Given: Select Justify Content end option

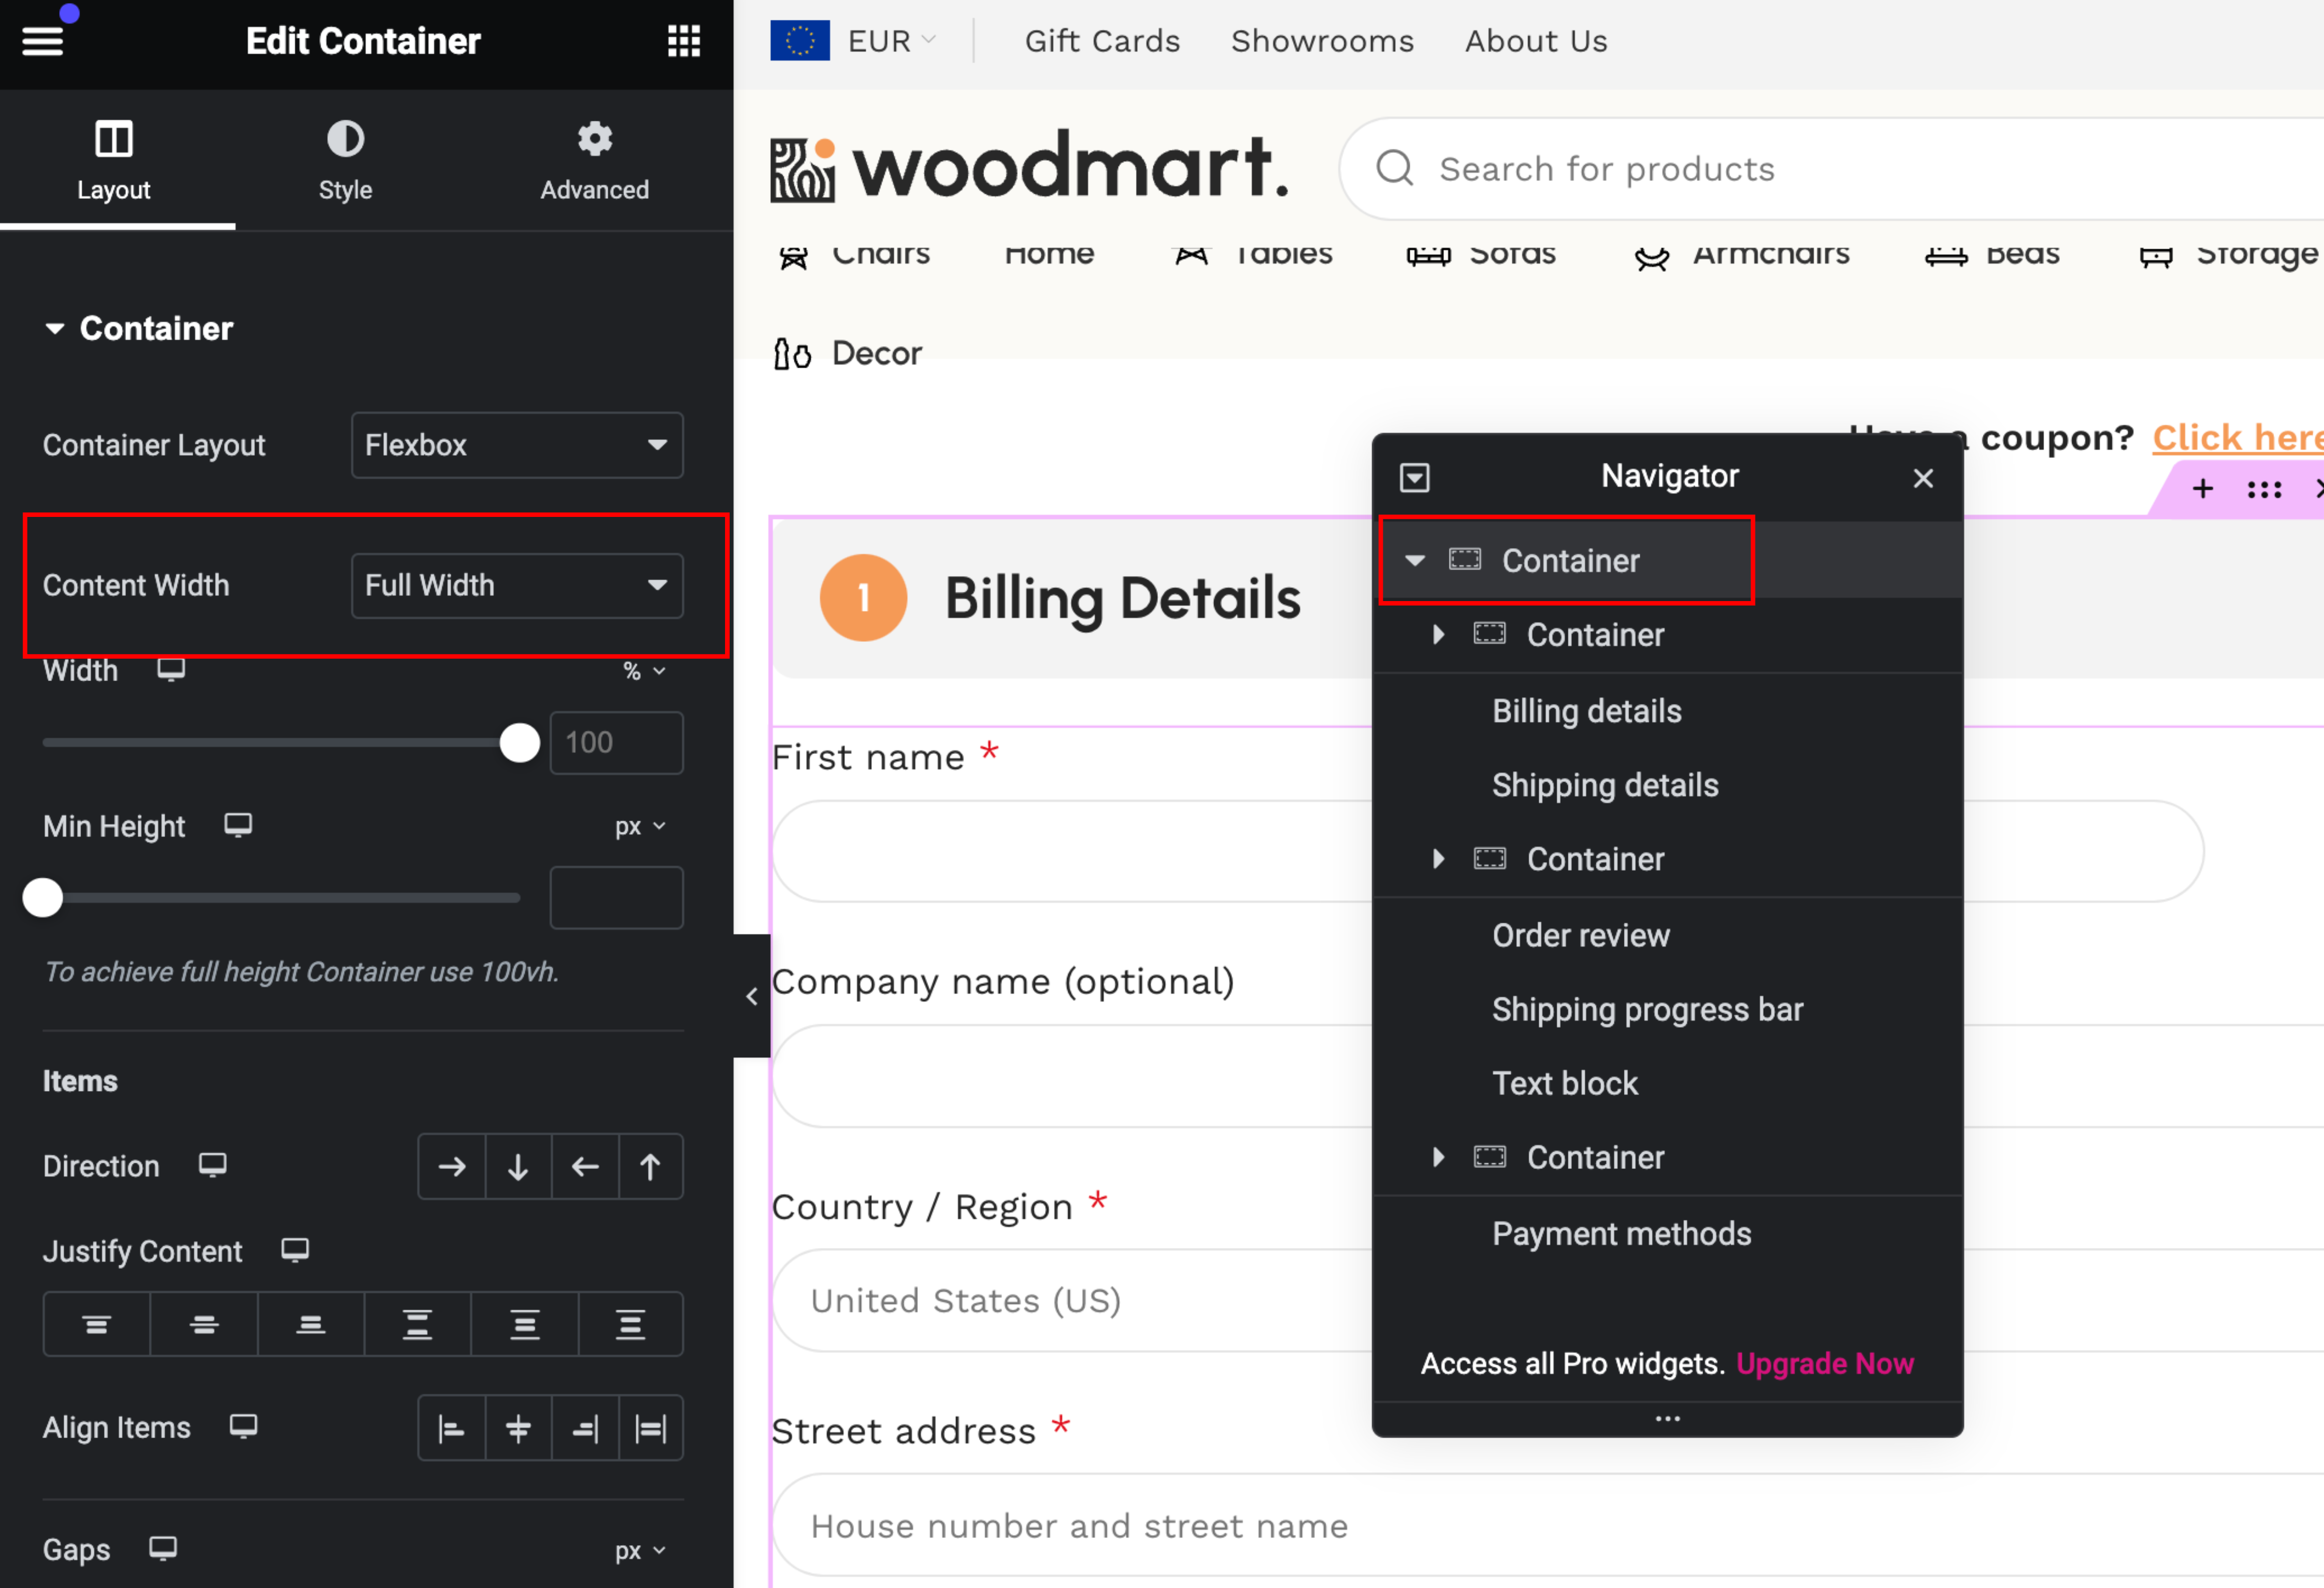Looking at the screenshot, I should (311, 1324).
